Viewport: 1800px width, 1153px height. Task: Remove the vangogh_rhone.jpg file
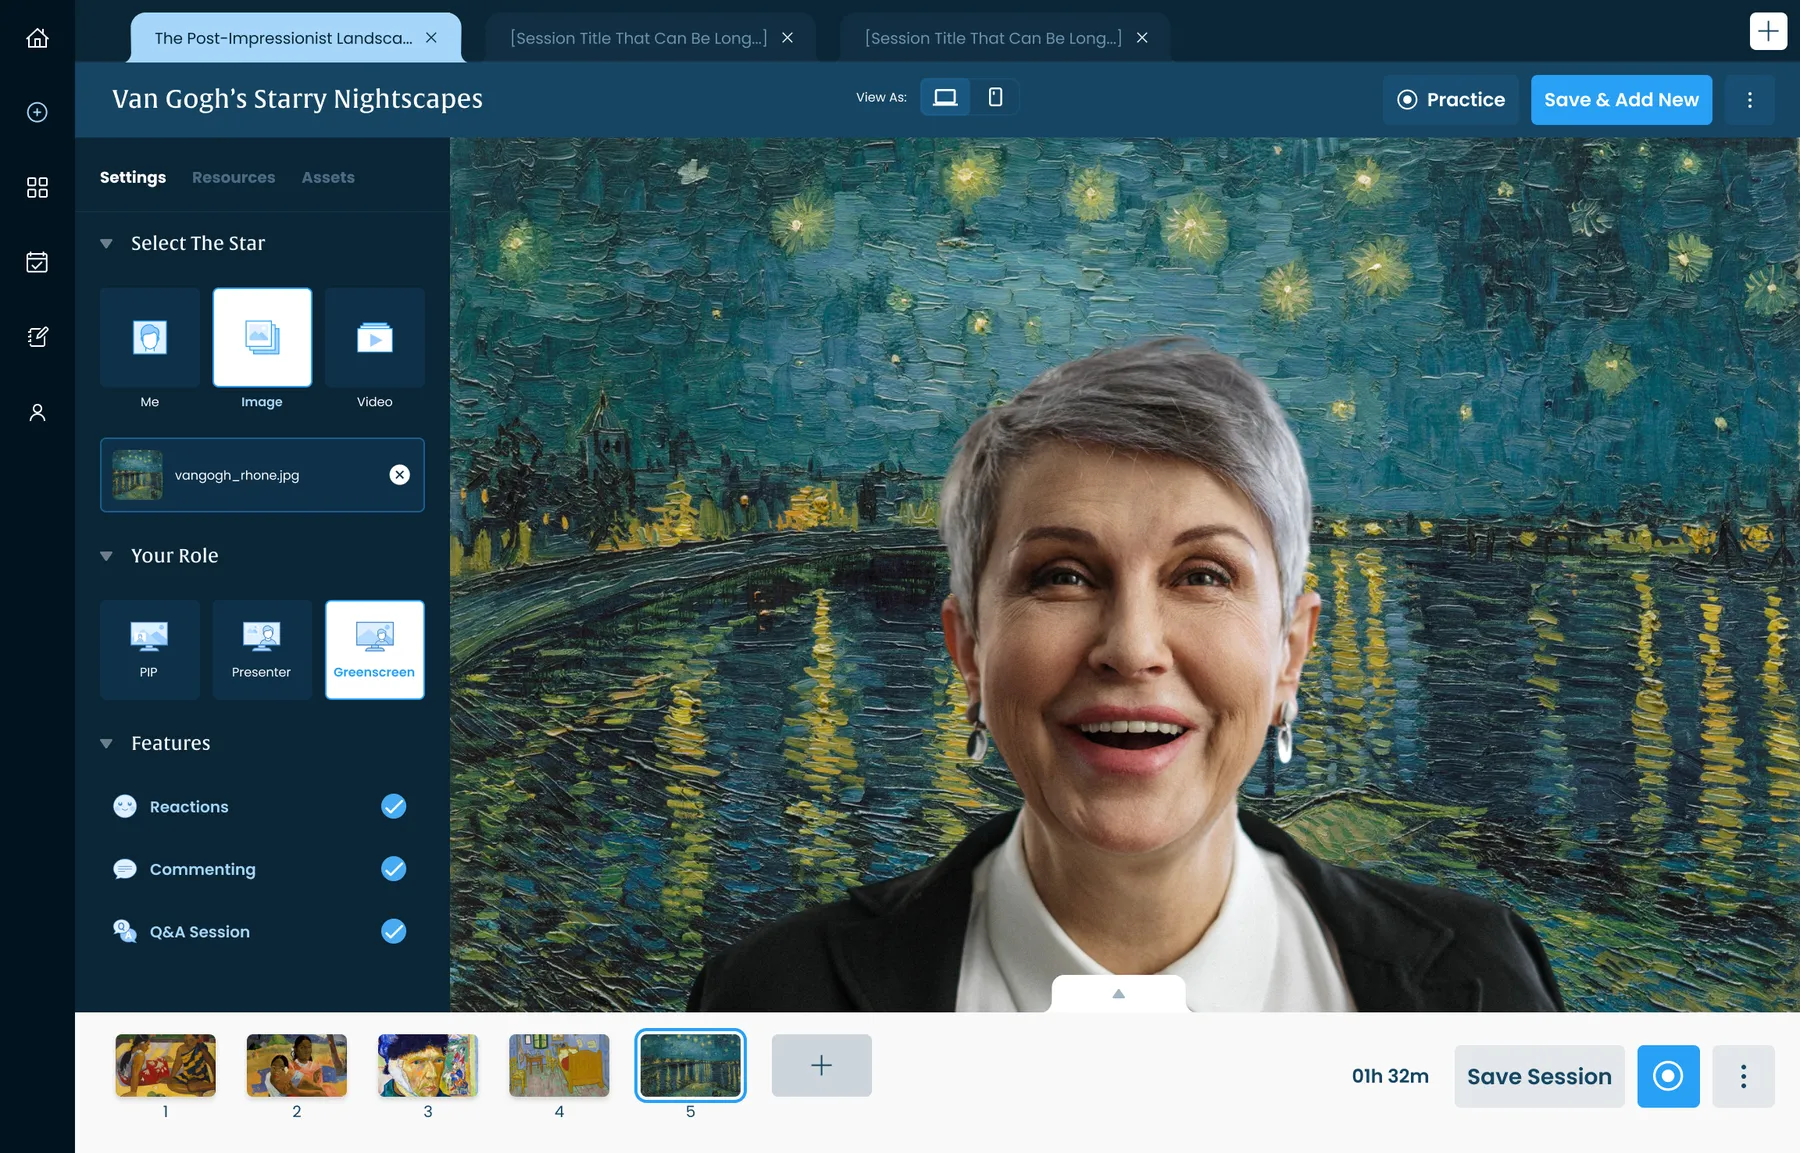click(x=399, y=475)
